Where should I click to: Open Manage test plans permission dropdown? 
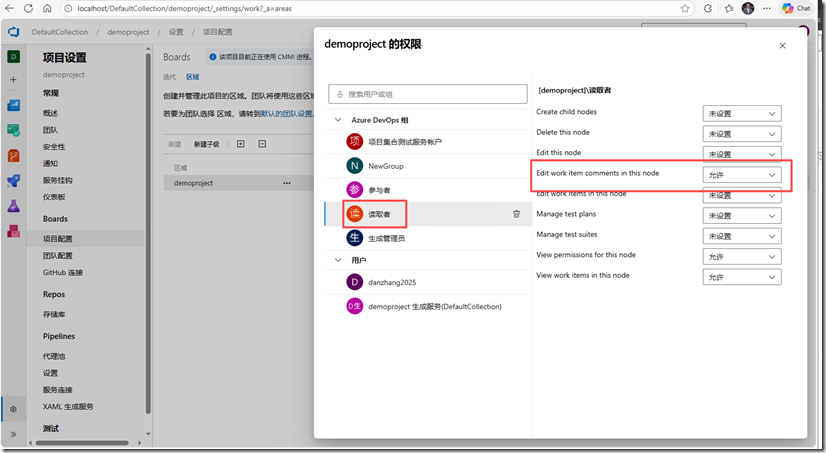click(742, 215)
